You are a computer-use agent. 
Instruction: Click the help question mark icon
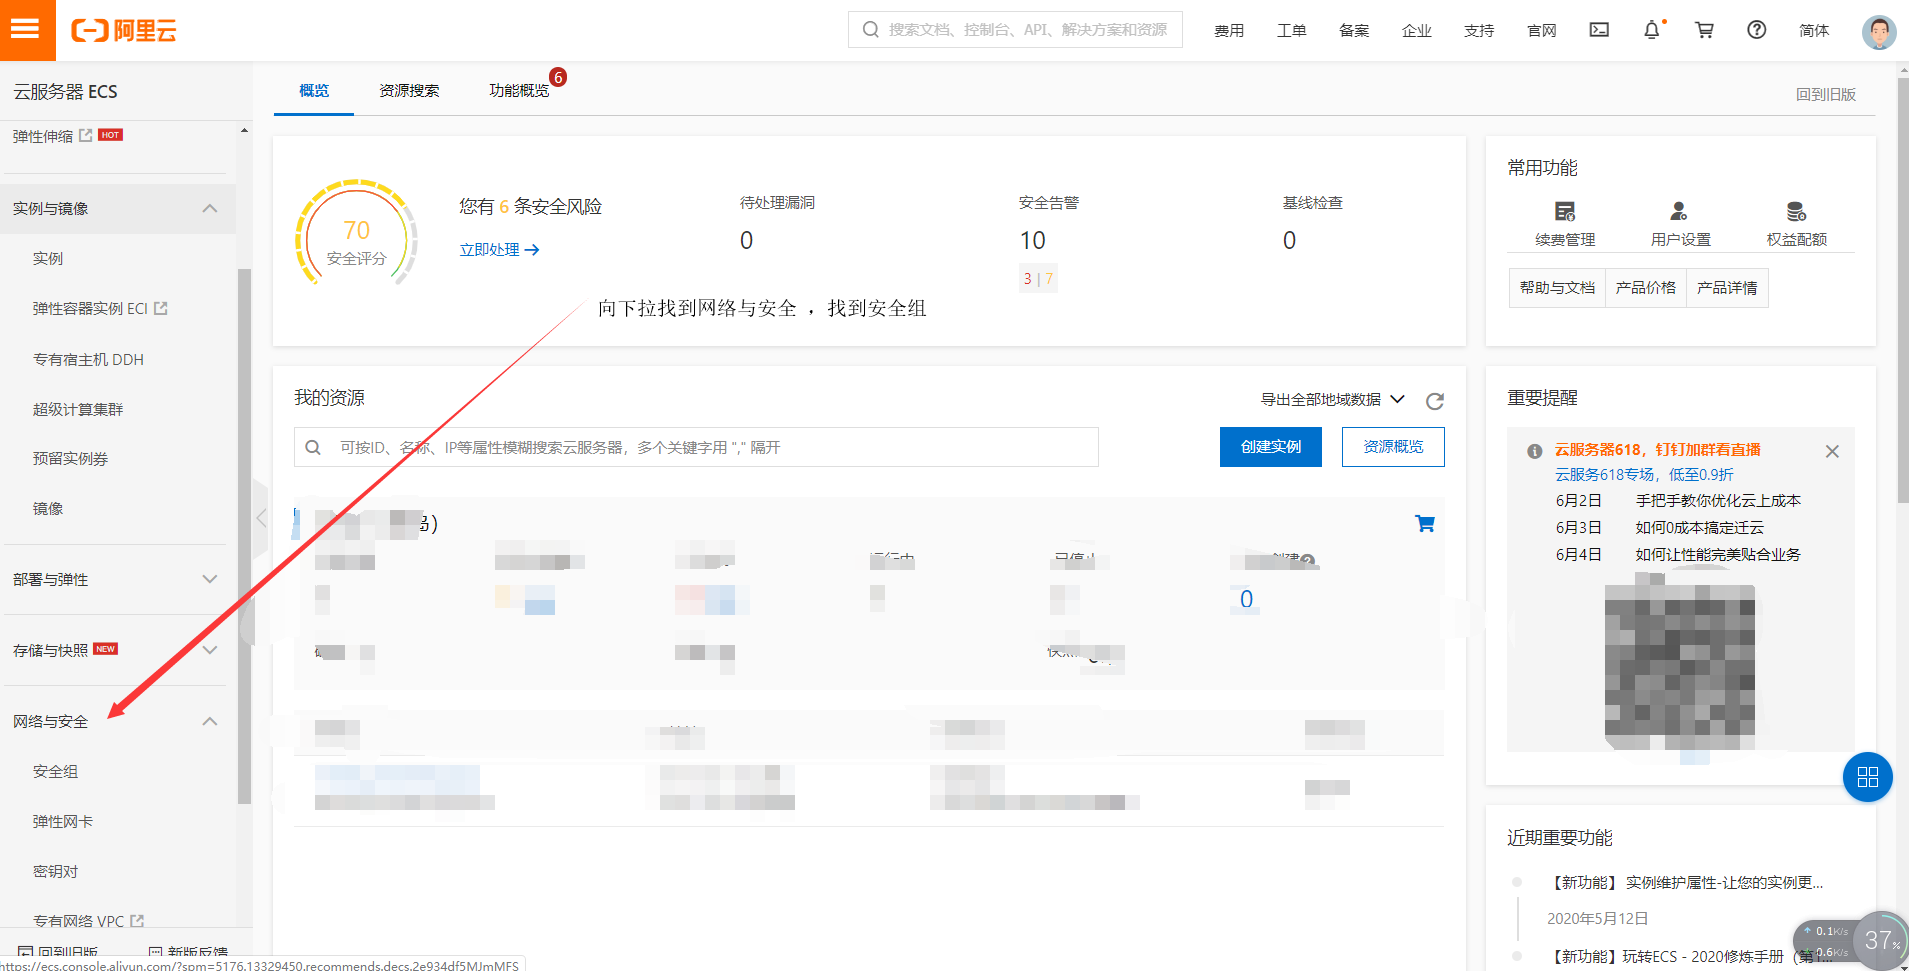coord(1757,30)
